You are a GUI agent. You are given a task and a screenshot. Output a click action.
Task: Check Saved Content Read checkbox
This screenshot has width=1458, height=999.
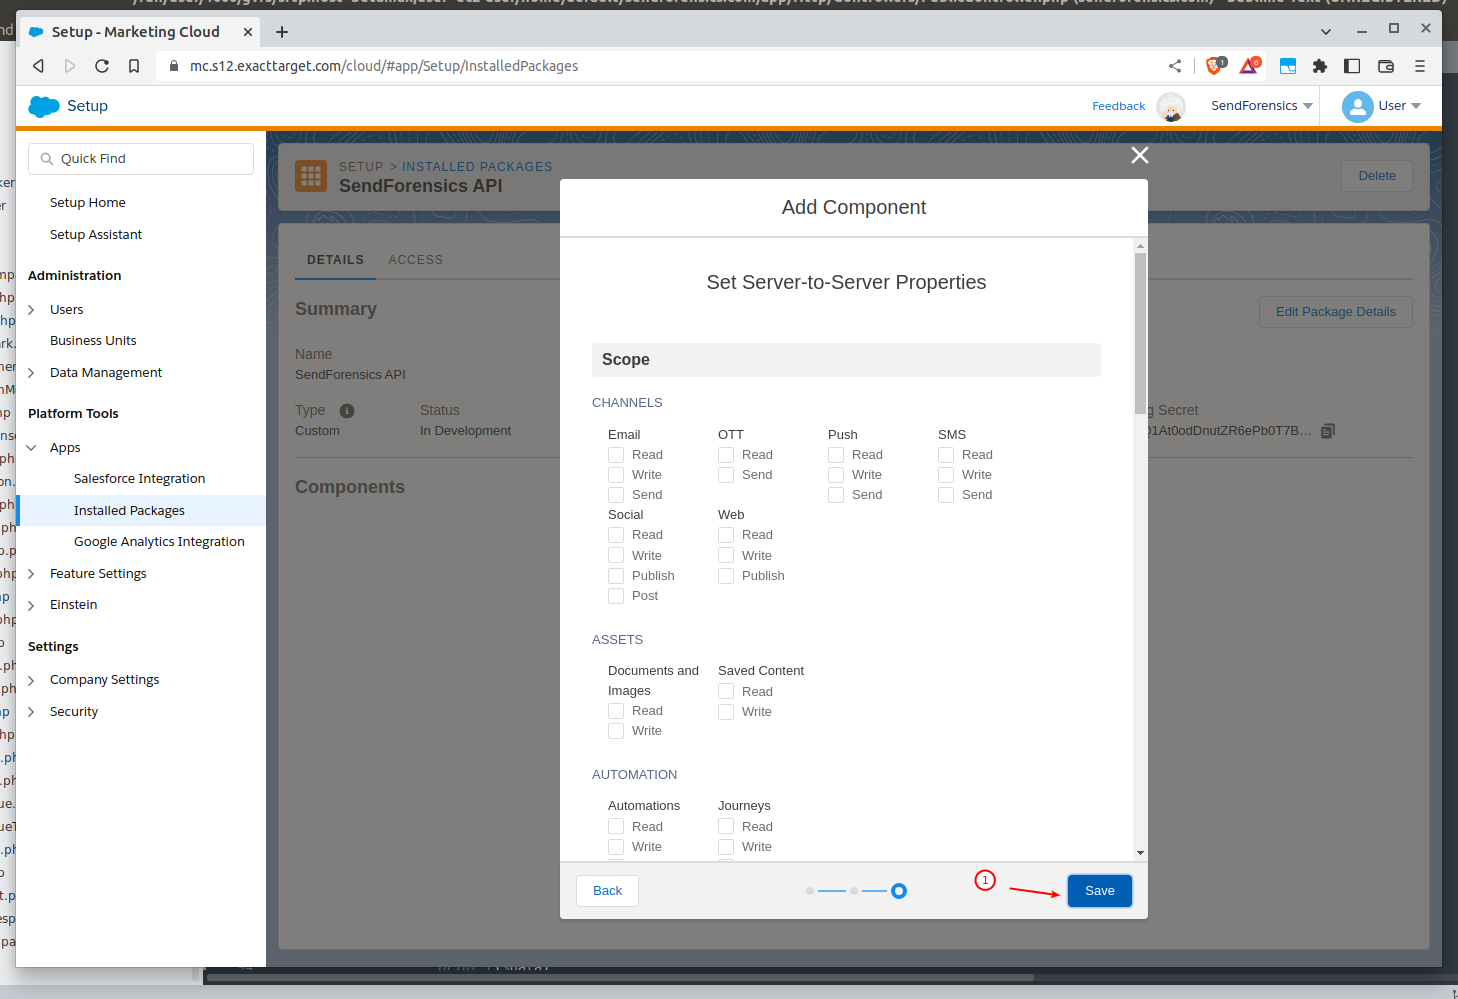coord(726,692)
